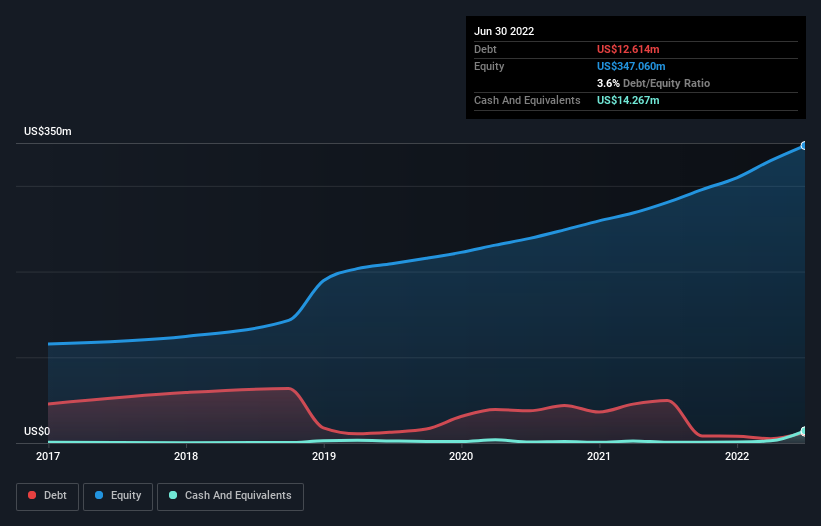Click the teal Cash And Equivalents dot
821x526 pixels.
coord(173,495)
